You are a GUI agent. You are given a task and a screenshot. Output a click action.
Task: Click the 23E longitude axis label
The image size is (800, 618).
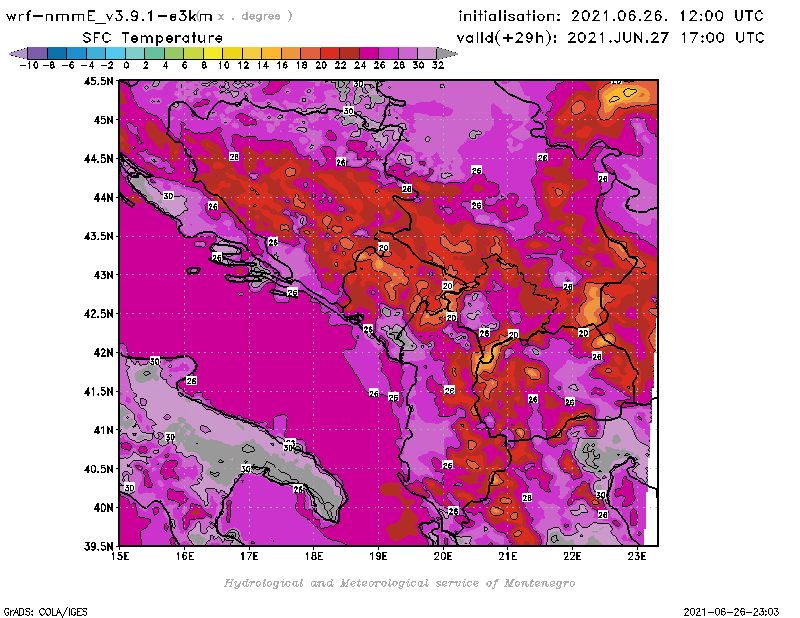pyautogui.click(x=637, y=556)
